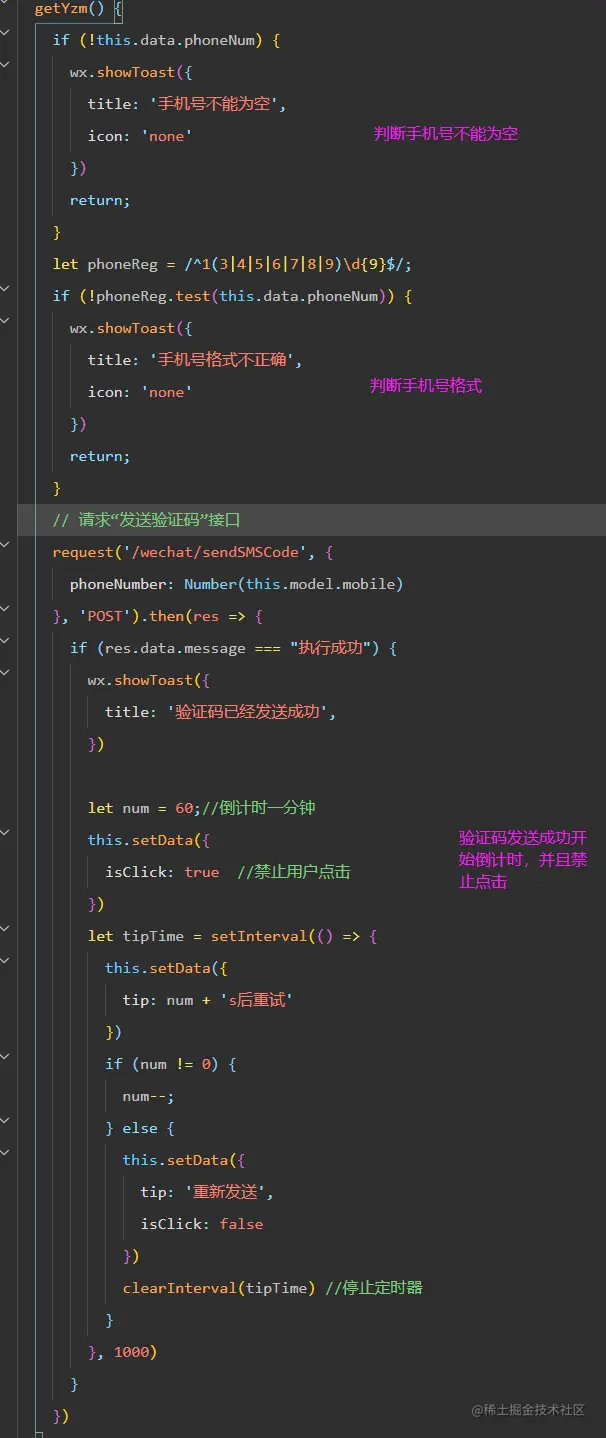Collapse fold arrow for 'if (res.data.message' block
606x1438 pixels.
point(5,640)
